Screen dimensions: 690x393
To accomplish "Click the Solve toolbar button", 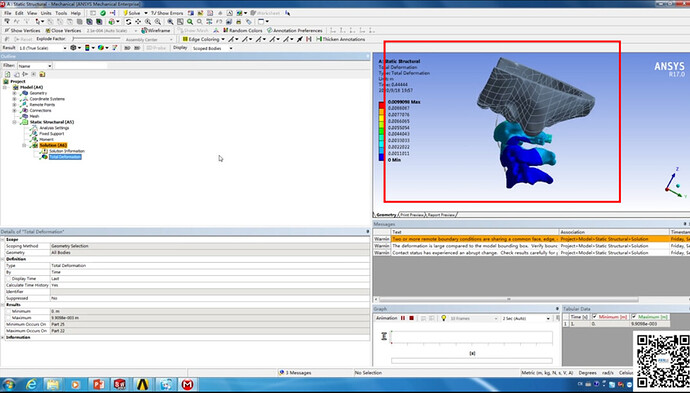I will pos(132,13).
